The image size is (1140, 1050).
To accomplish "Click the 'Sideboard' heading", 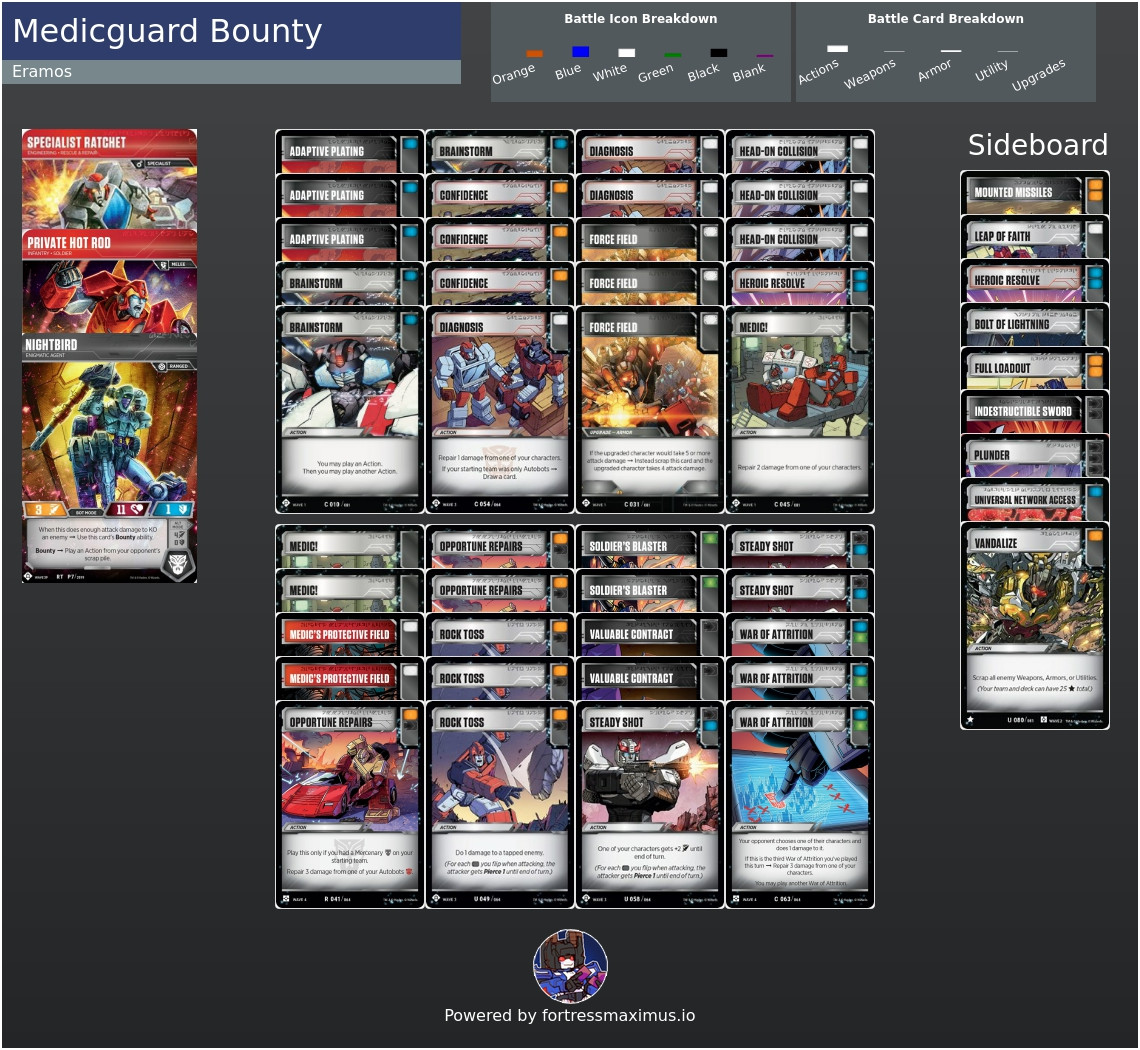I will (1037, 145).
